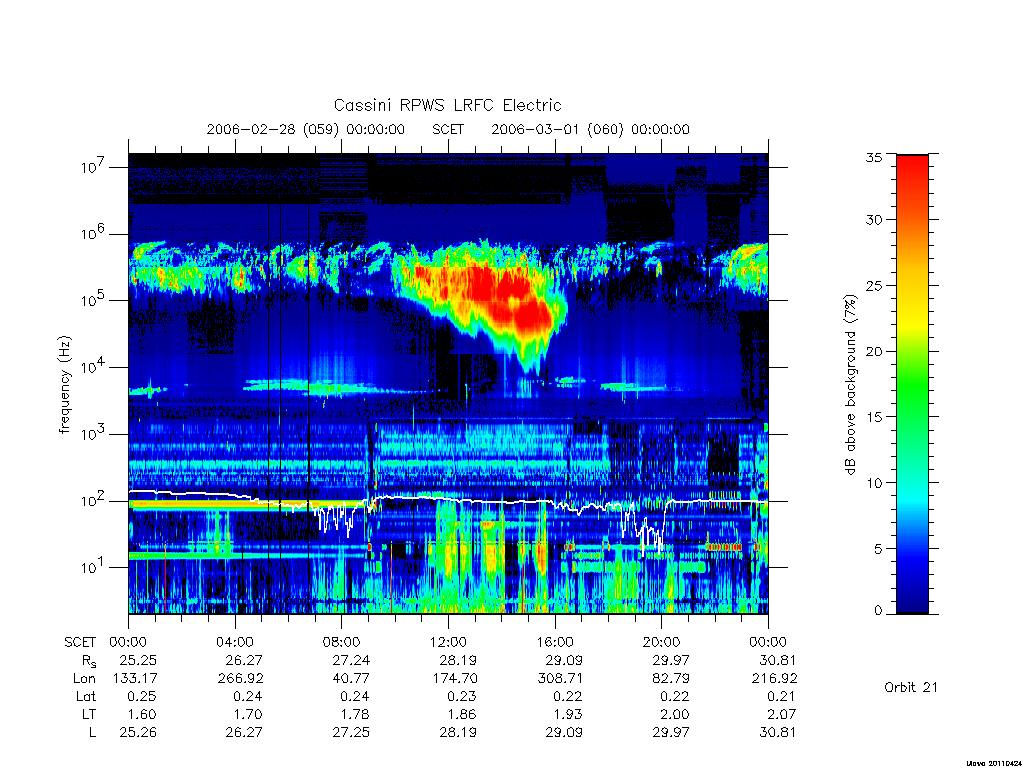Click the 'frequency (Hz)' axis label

click(64, 385)
